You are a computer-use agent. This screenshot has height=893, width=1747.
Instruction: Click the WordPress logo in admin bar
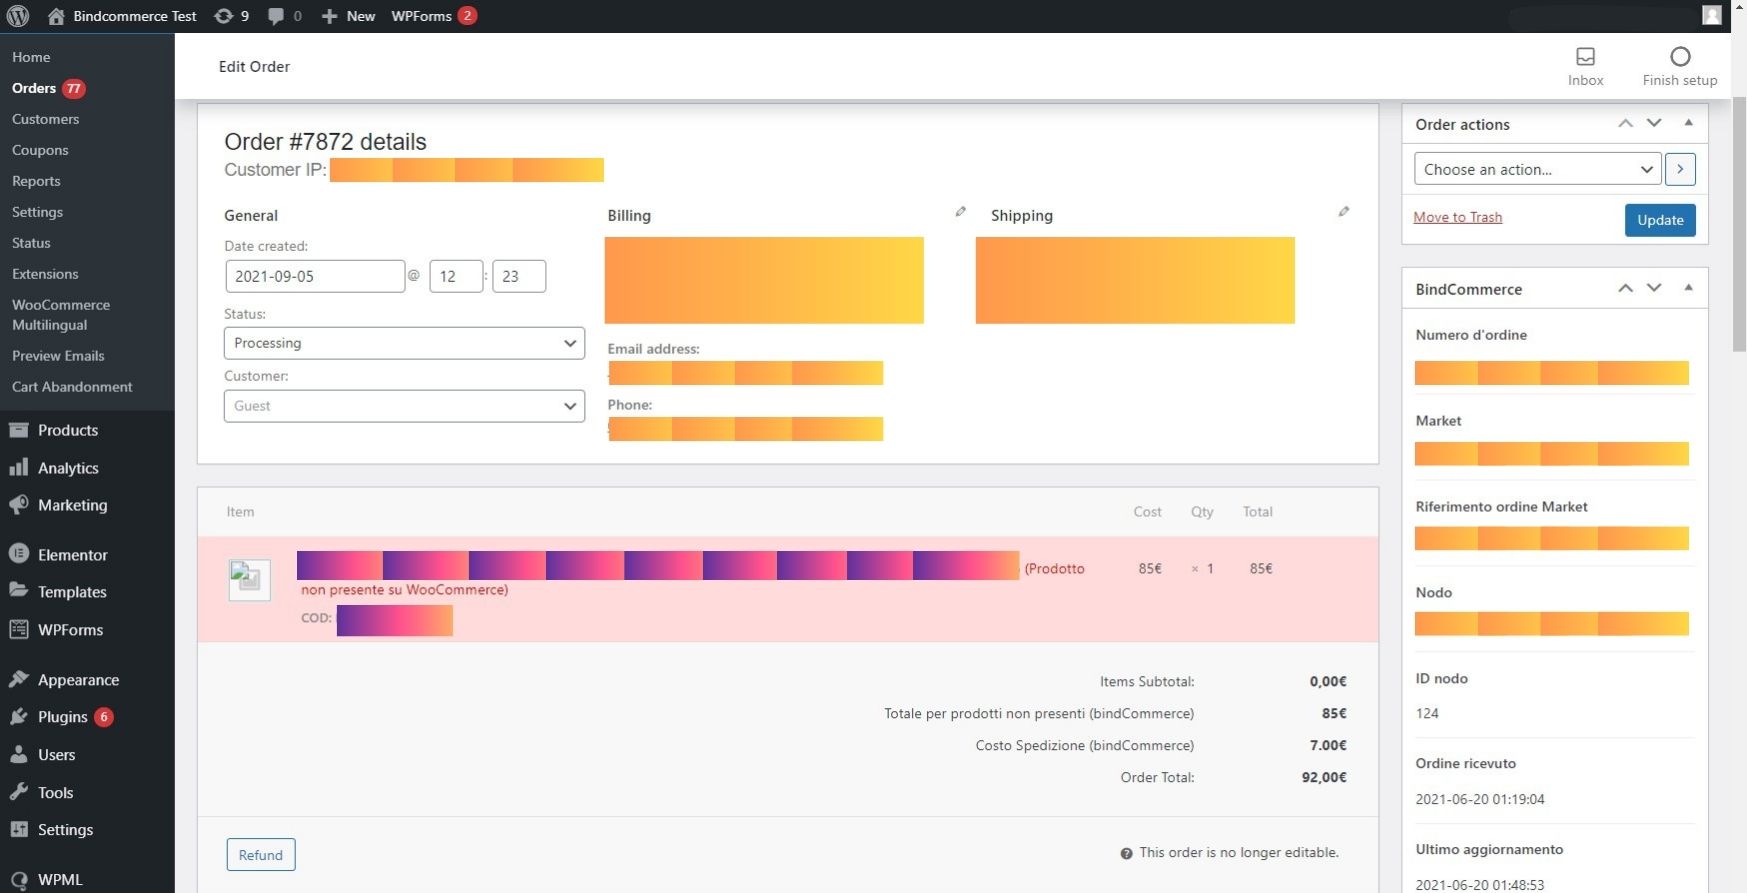point(18,16)
